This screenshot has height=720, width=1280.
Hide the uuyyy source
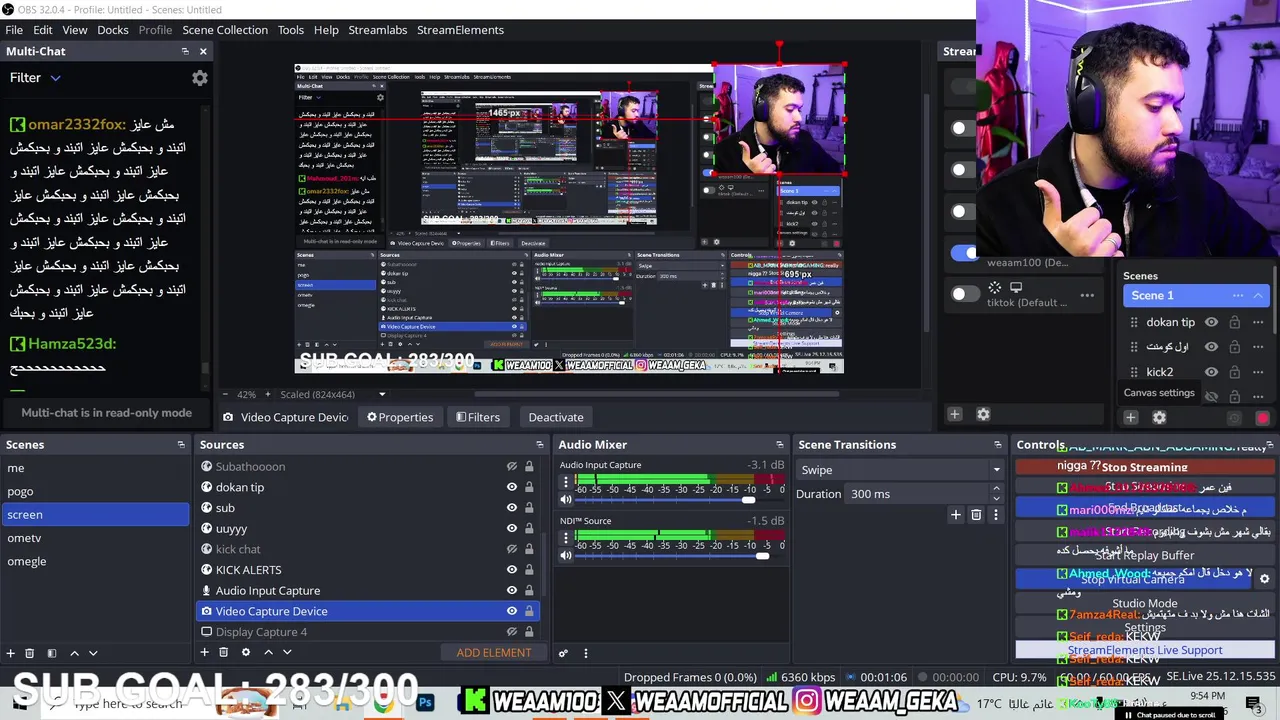click(x=512, y=528)
